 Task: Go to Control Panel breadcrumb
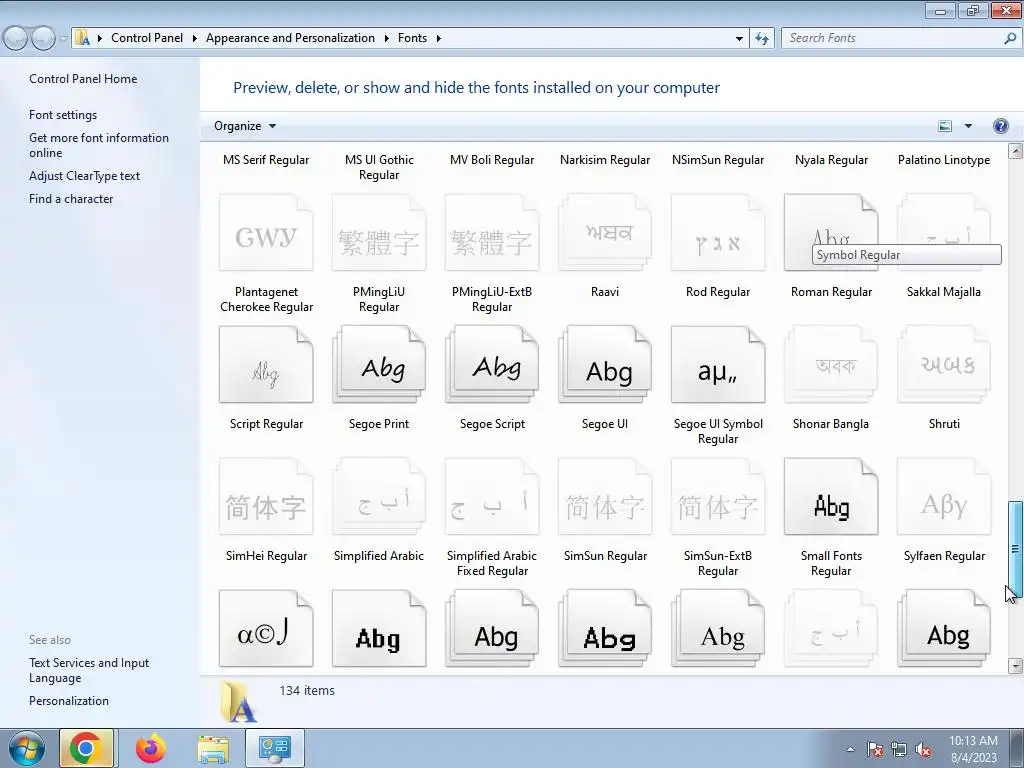click(x=147, y=38)
